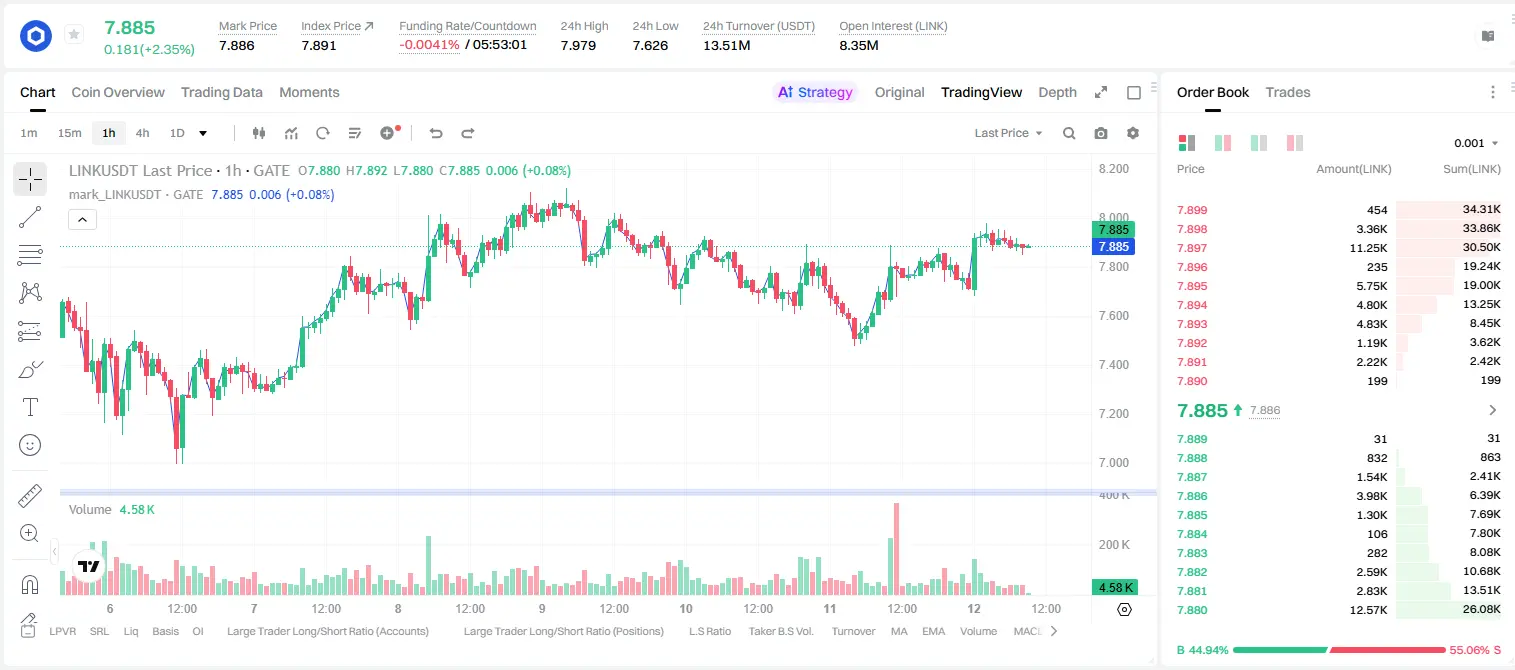Screen dimensions: 1515x670
Task: Select the text annotation tool
Action: point(30,407)
